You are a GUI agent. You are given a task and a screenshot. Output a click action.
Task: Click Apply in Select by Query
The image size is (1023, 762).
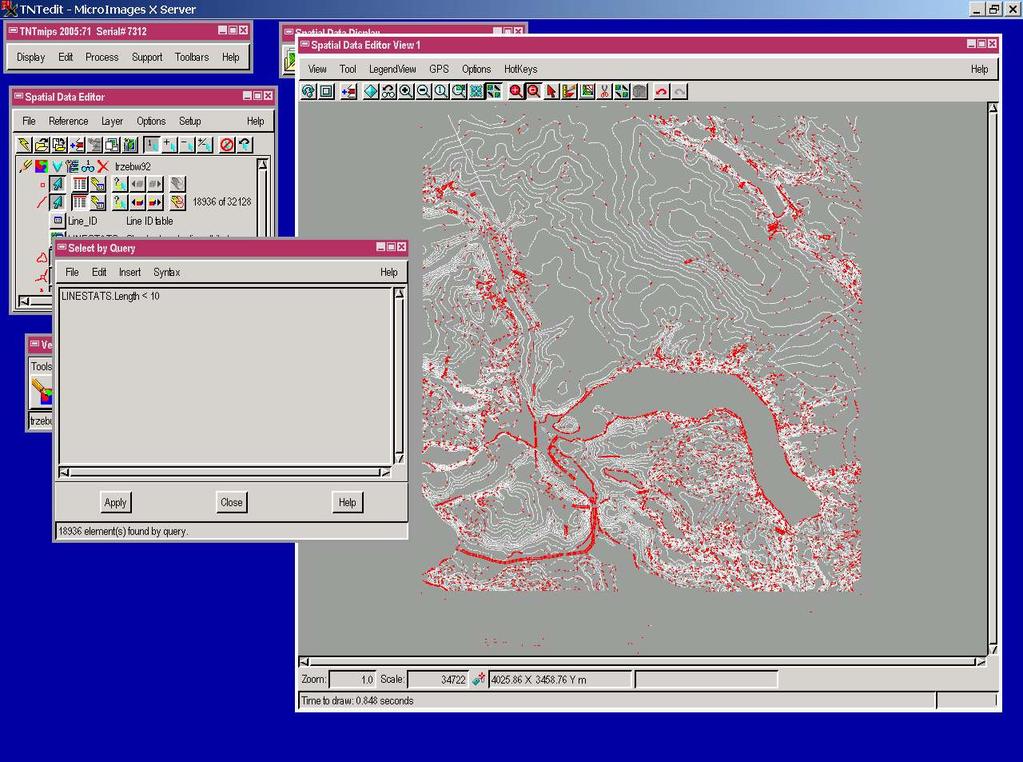pos(115,502)
